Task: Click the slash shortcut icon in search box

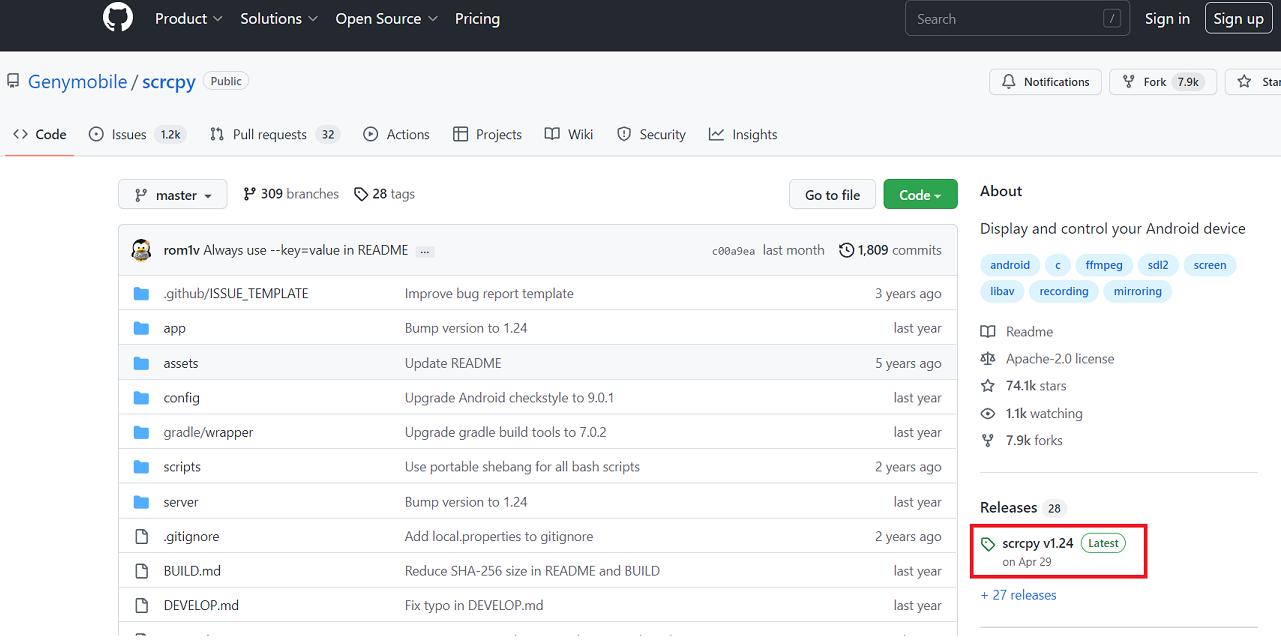Action: tap(1112, 19)
